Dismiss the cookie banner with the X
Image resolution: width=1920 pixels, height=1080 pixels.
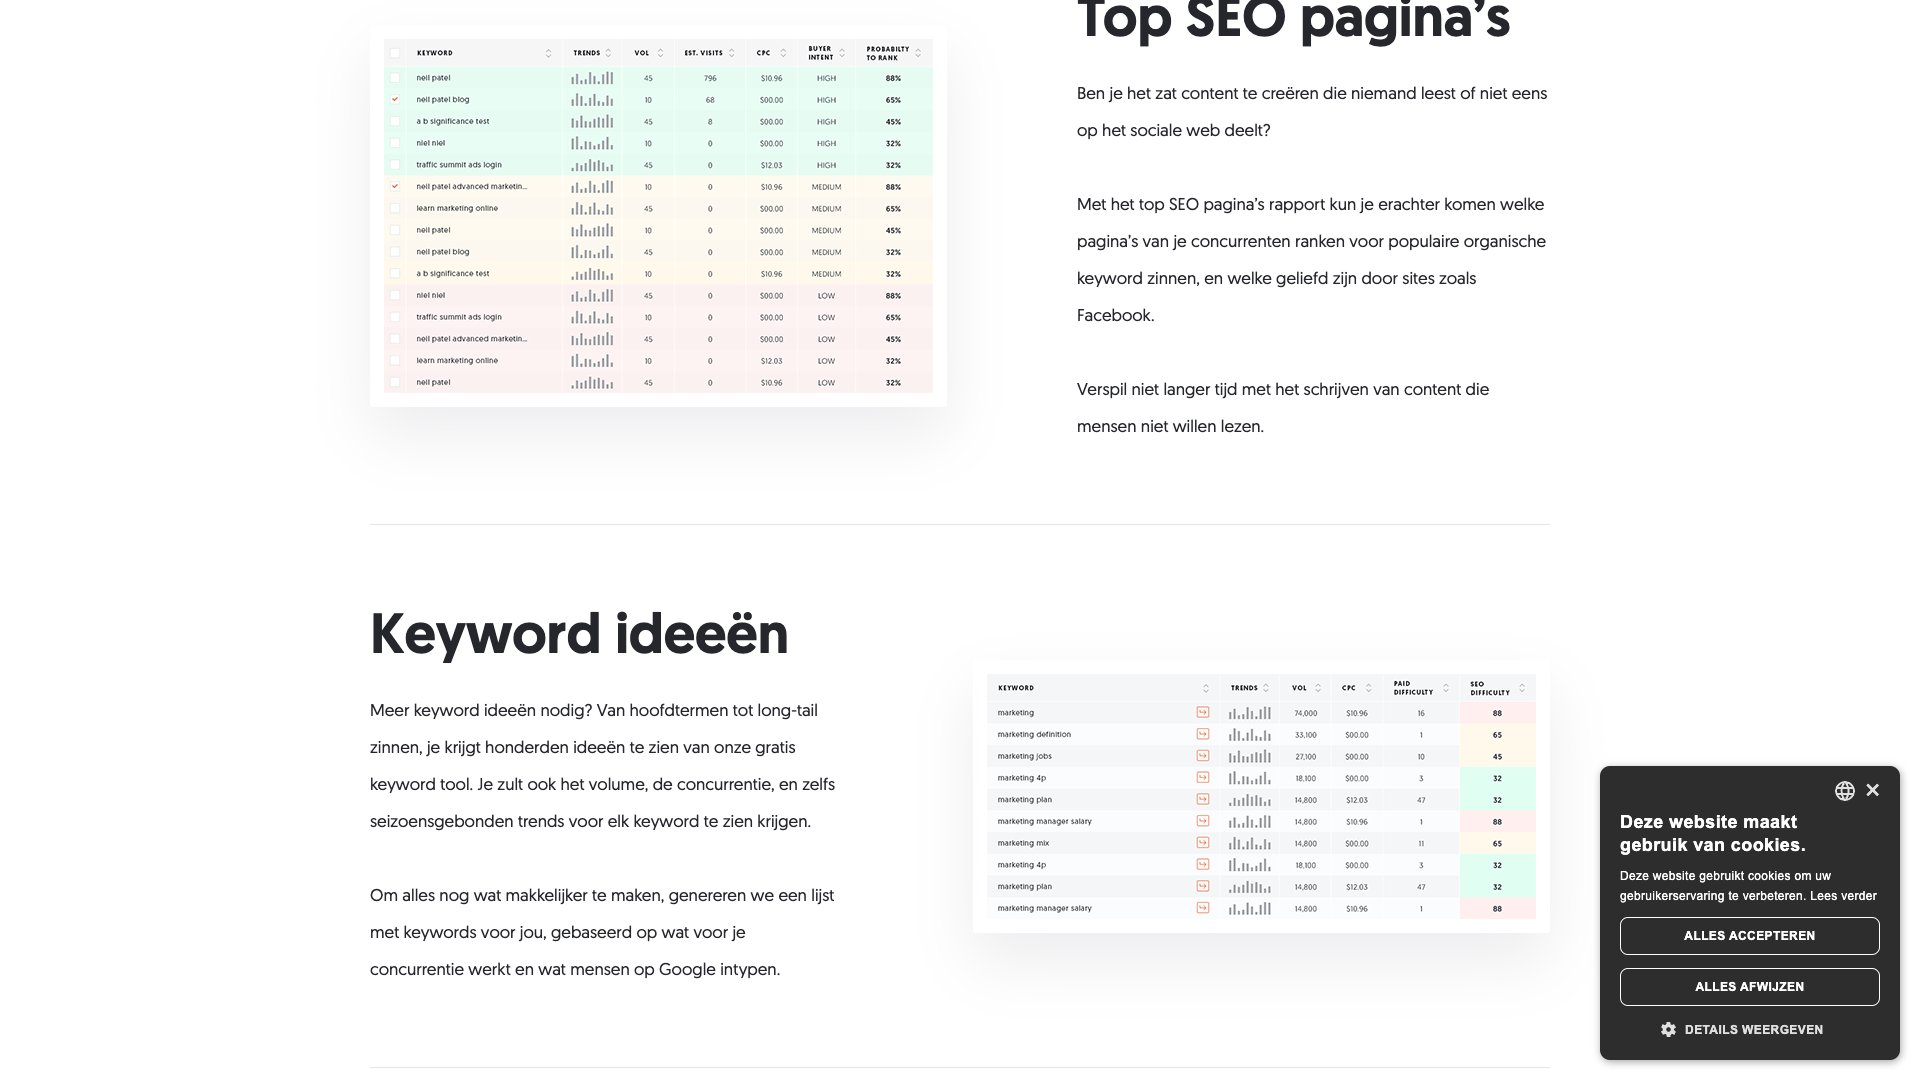(1872, 790)
